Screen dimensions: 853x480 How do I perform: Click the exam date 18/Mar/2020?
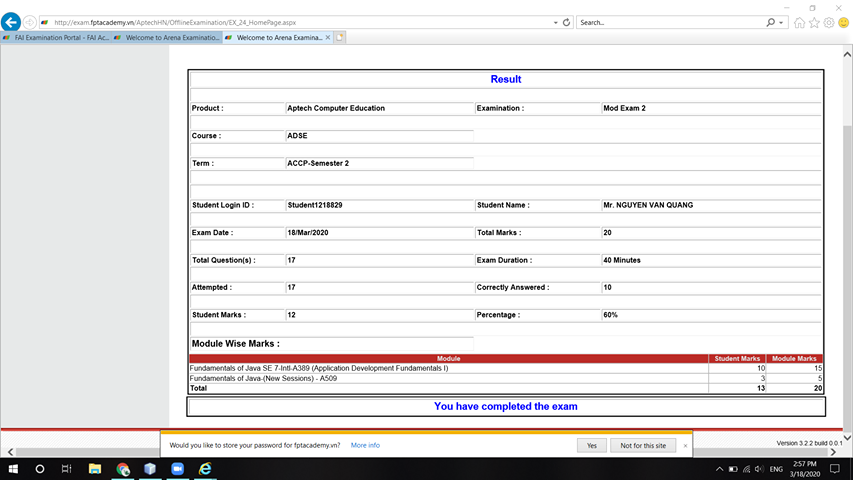click(308, 232)
